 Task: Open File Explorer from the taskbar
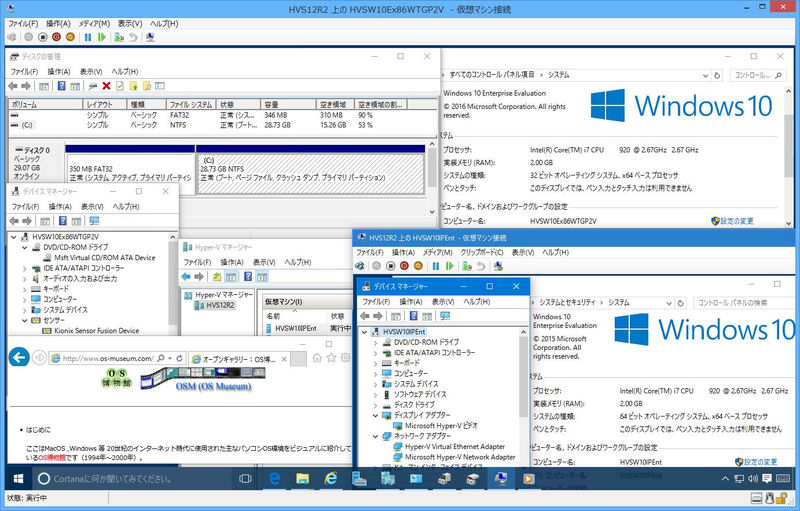point(303,478)
